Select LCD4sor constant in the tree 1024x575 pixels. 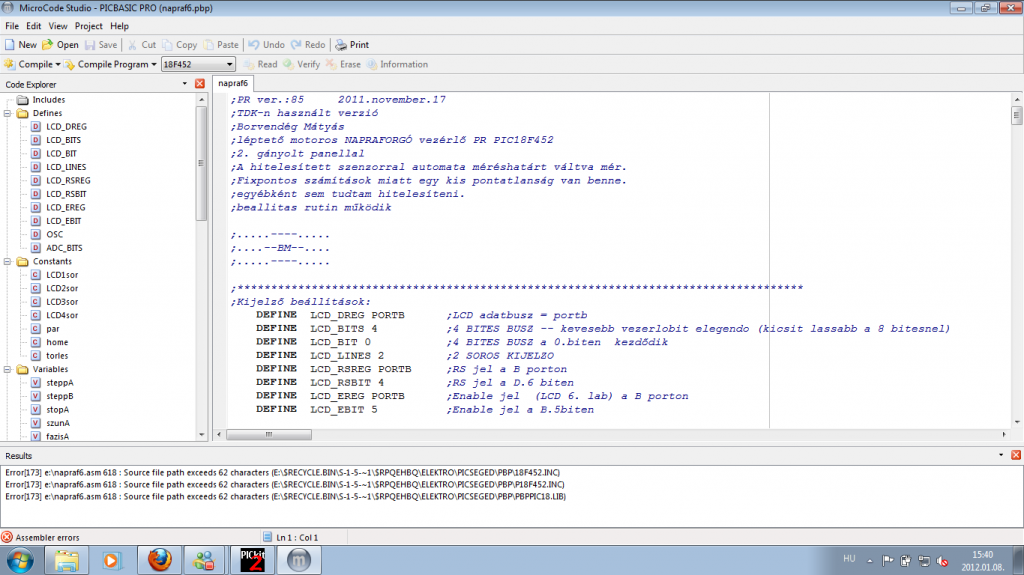tap(55, 316)
